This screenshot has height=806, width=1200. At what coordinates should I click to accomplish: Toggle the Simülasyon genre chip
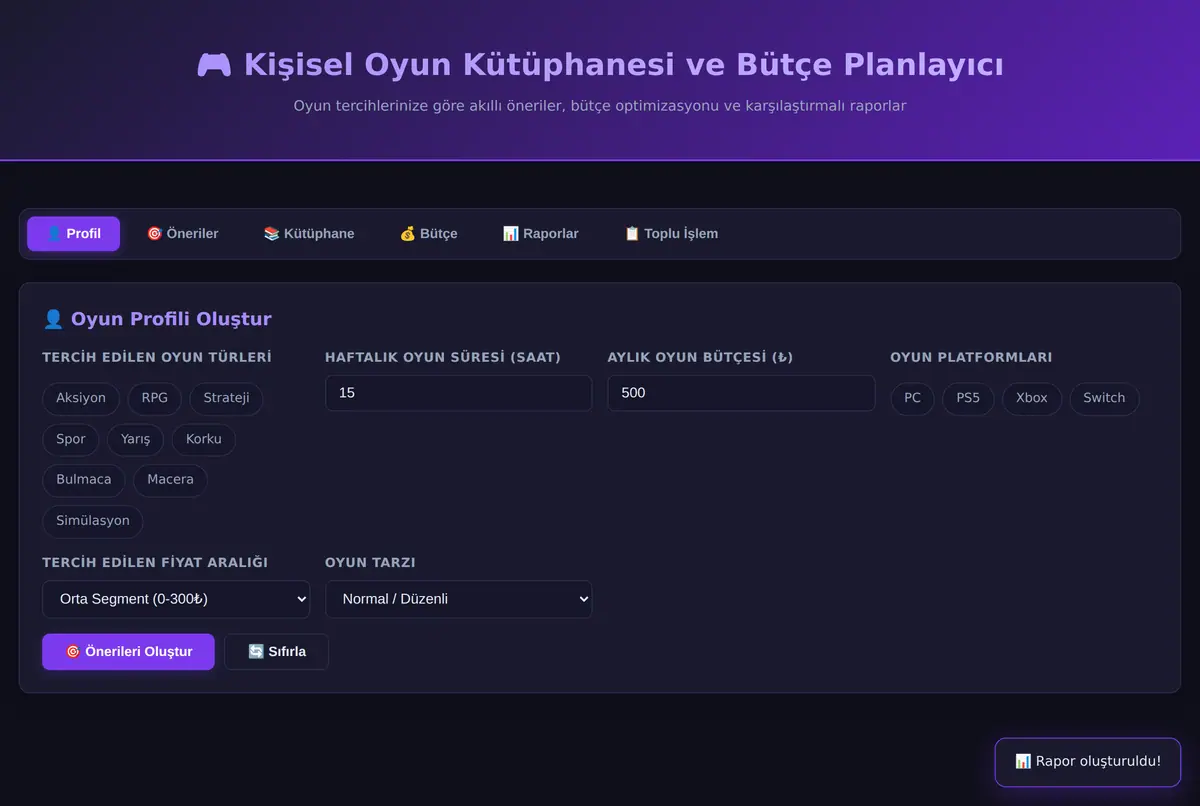coord(93,521)
